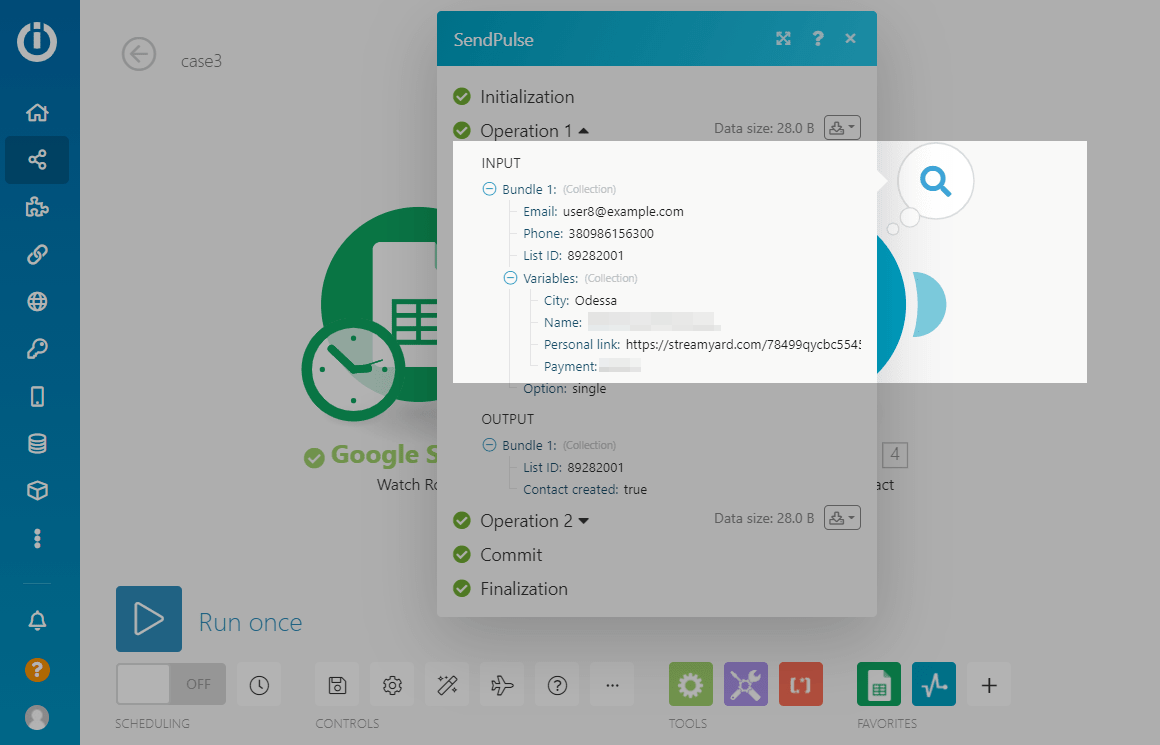Collapse the Variables collection node
Viewport: 1160px width, 745px height.
point(510,278)
